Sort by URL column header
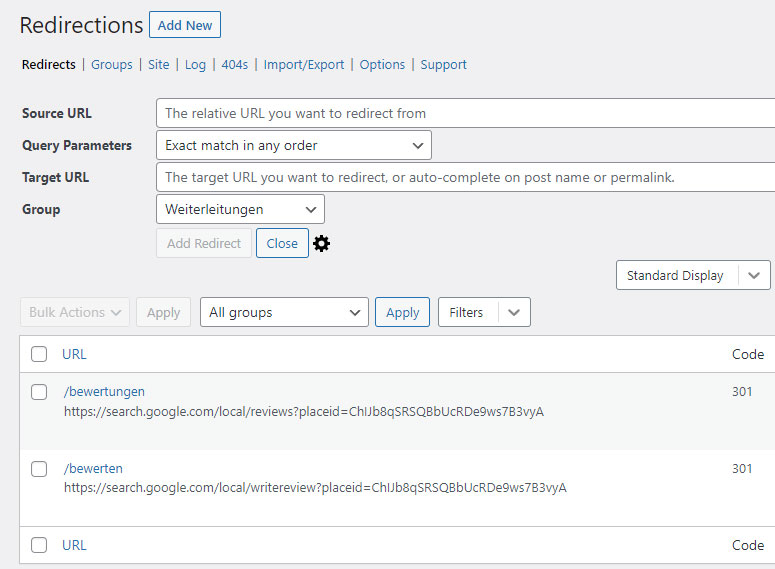This screenshot has height=569, width=775. (x=74, y=354)
